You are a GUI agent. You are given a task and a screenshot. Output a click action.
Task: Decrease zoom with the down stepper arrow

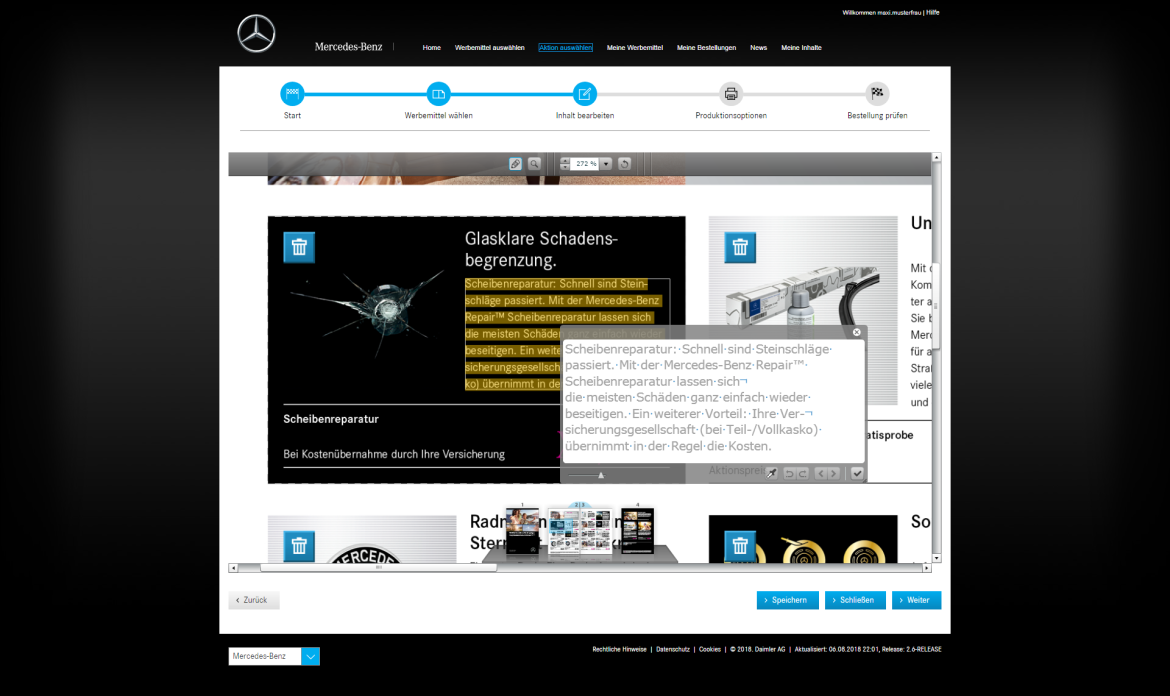[565, 167]
